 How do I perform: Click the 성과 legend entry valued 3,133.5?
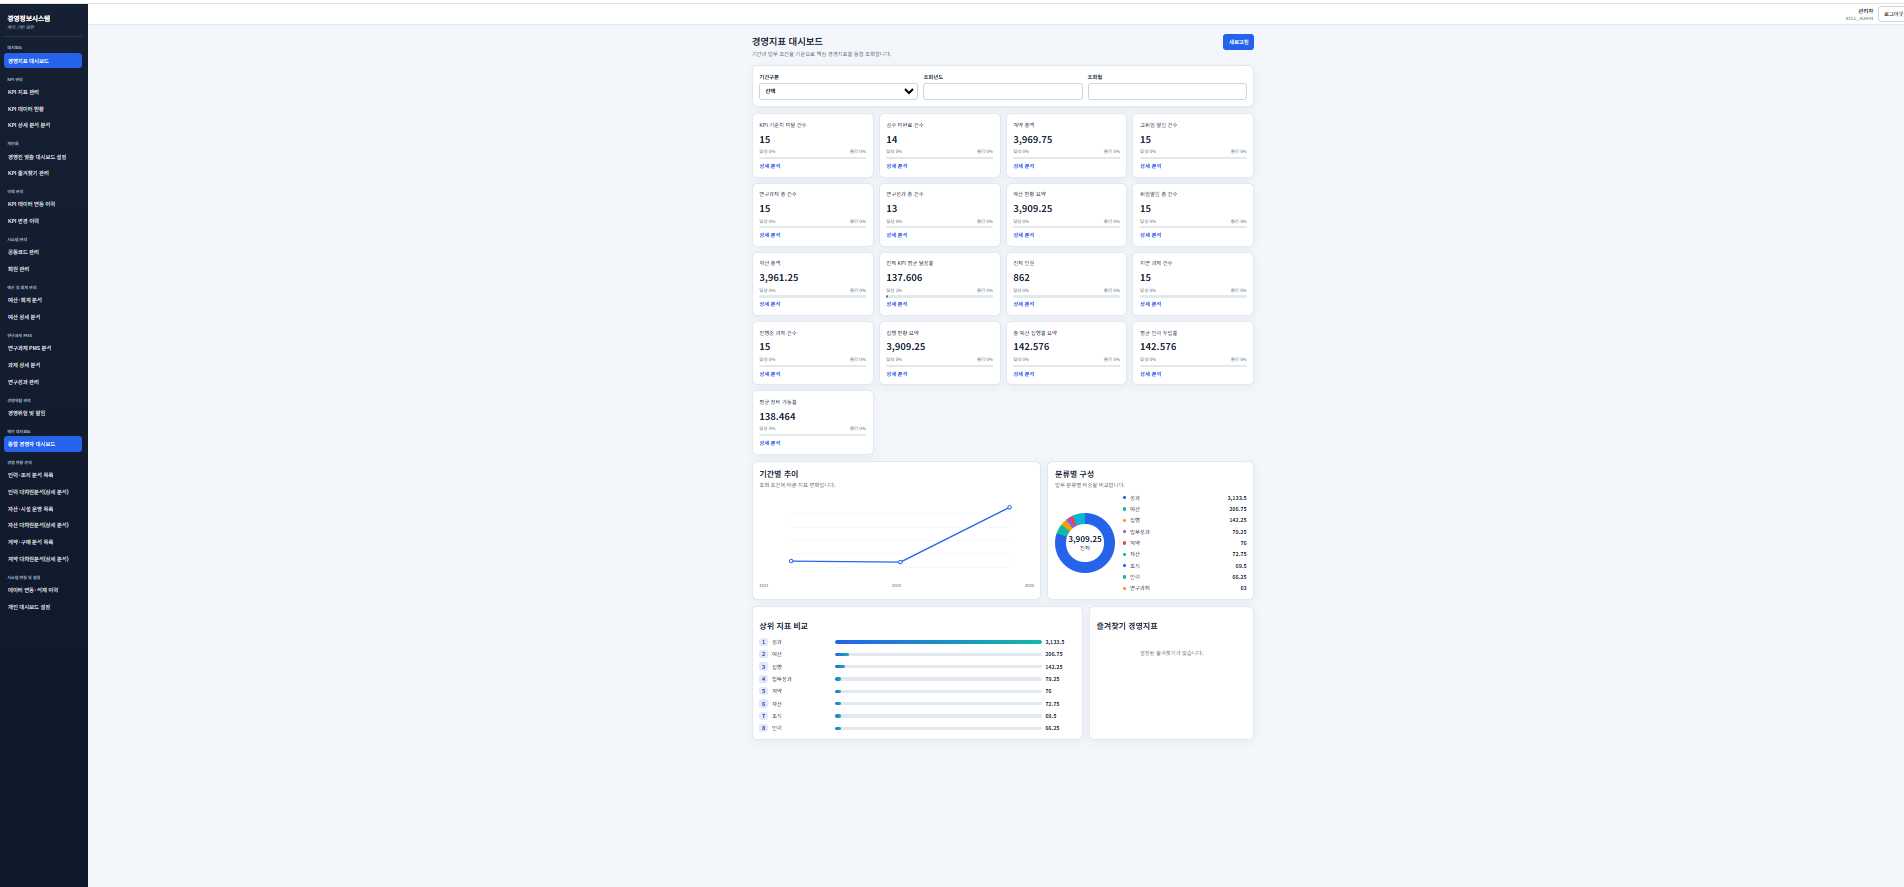[x=1185, y=498]
